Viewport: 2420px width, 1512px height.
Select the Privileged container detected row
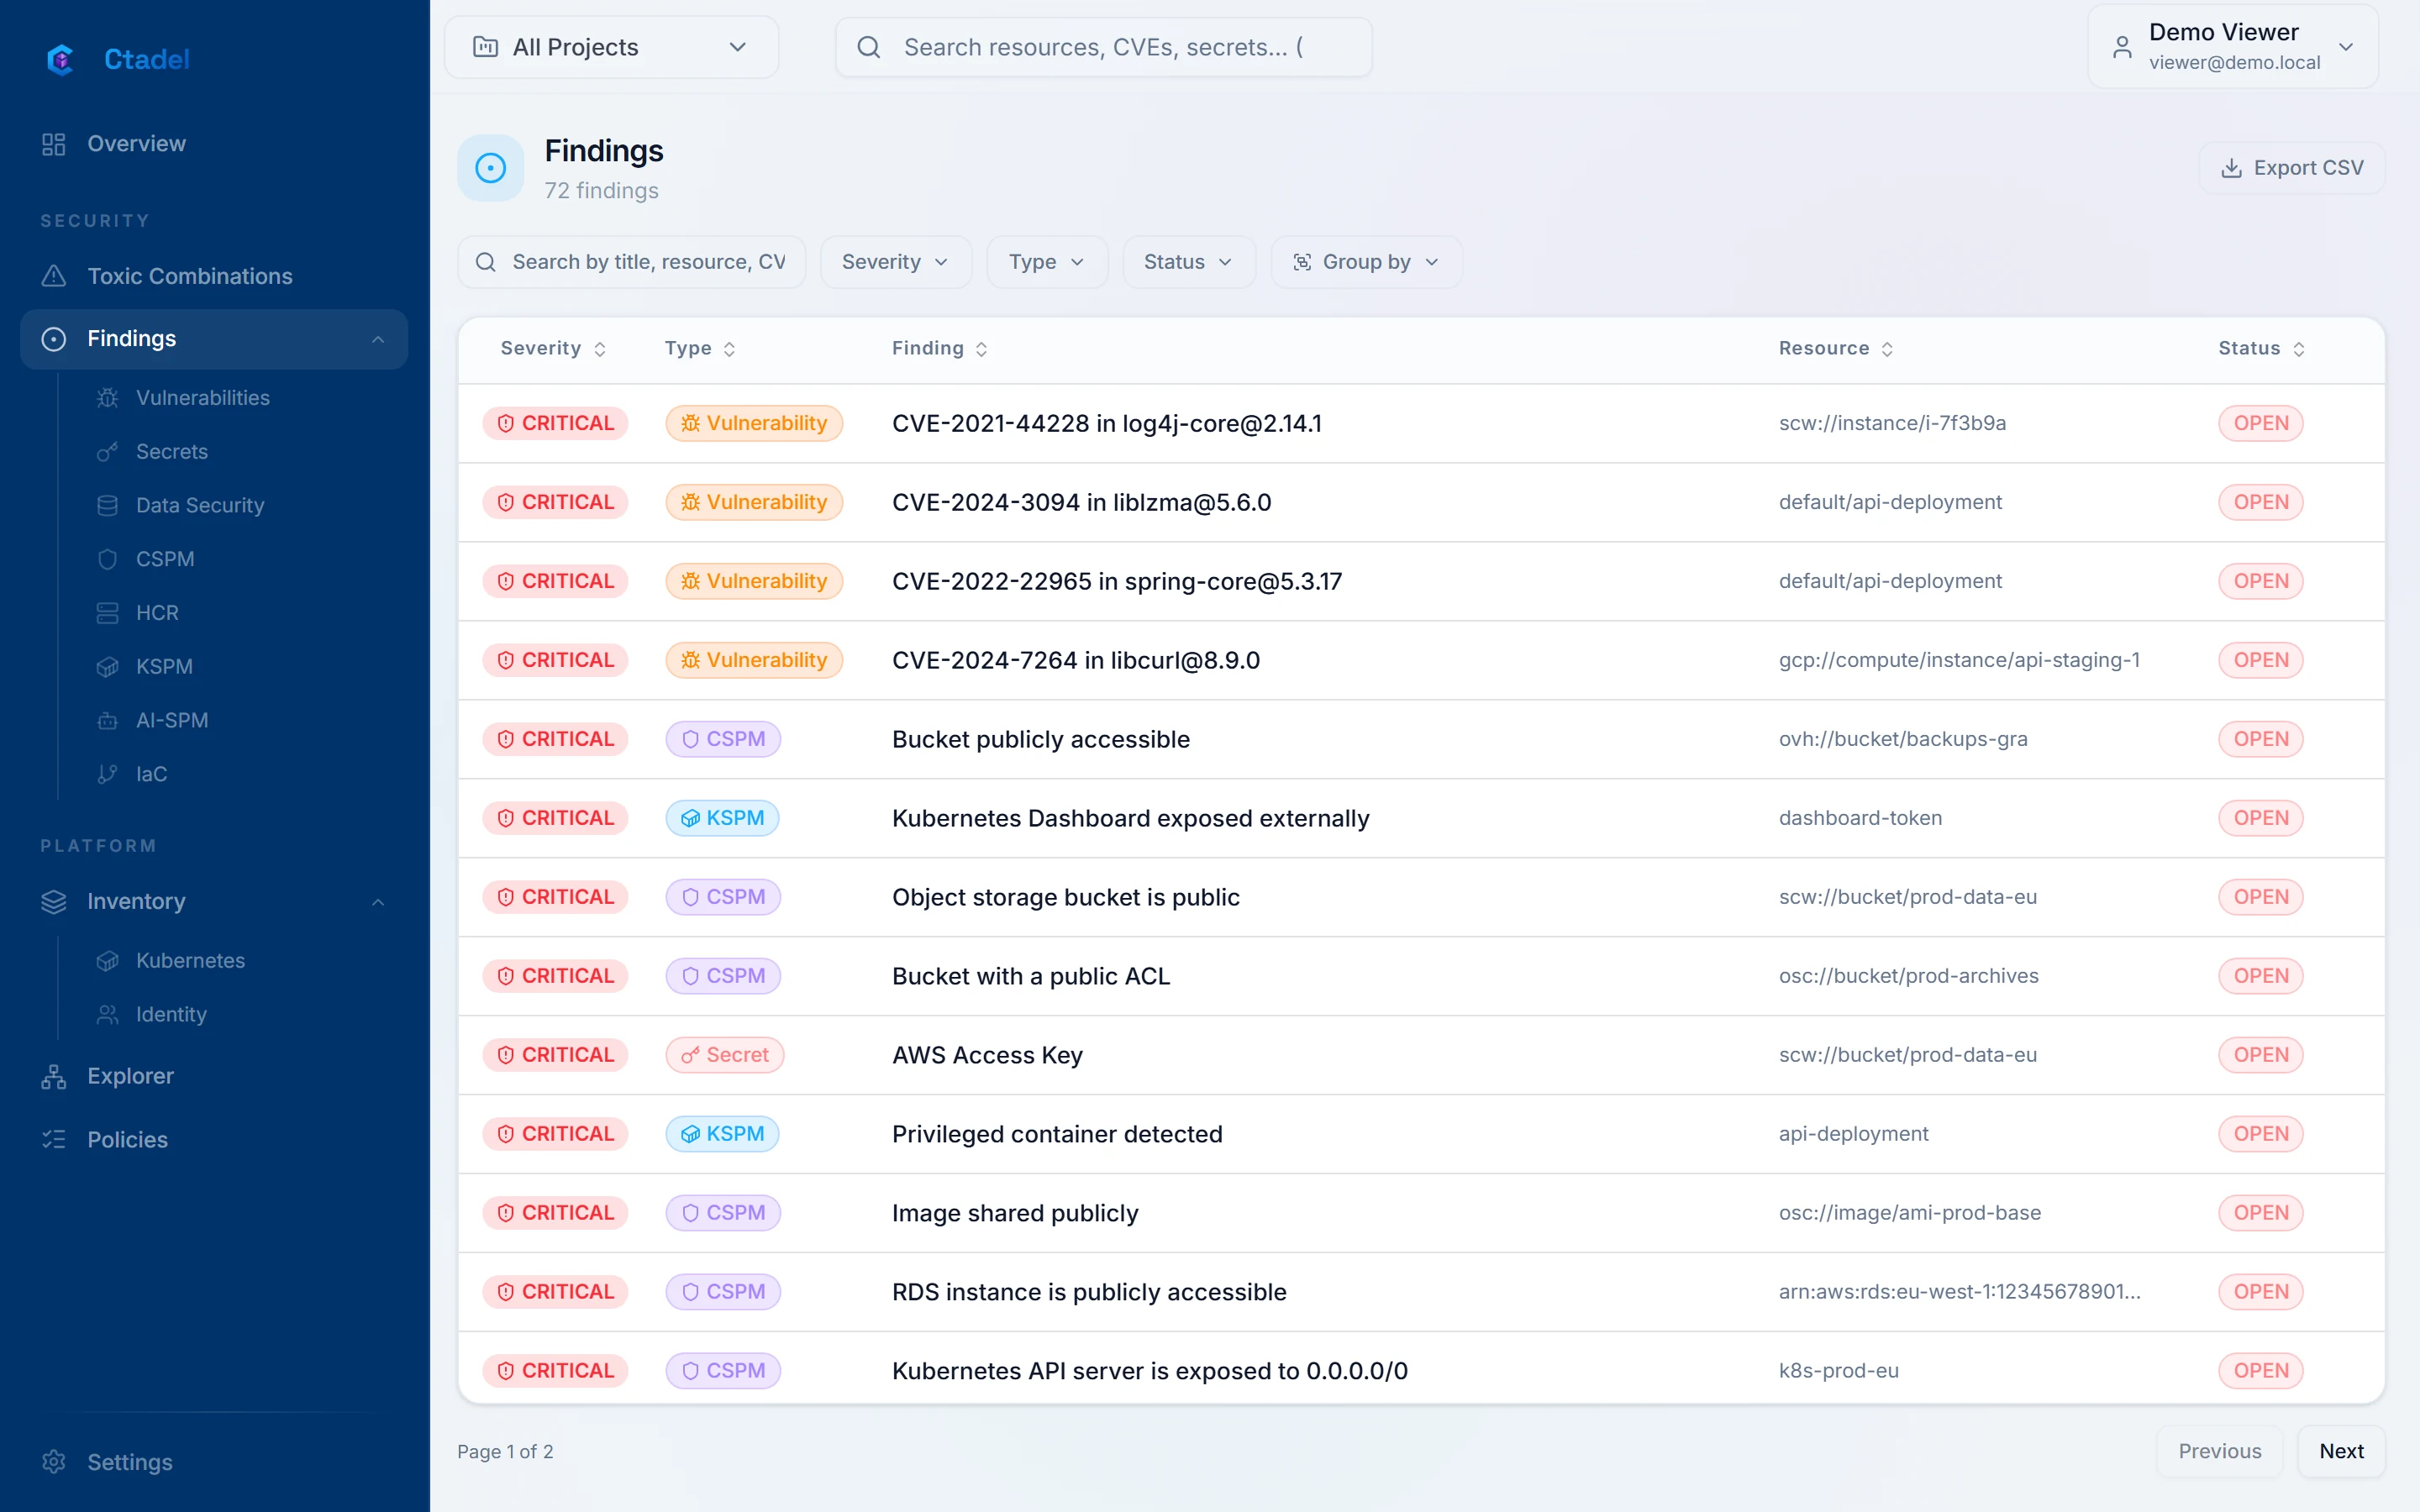click(1421, 1134)
